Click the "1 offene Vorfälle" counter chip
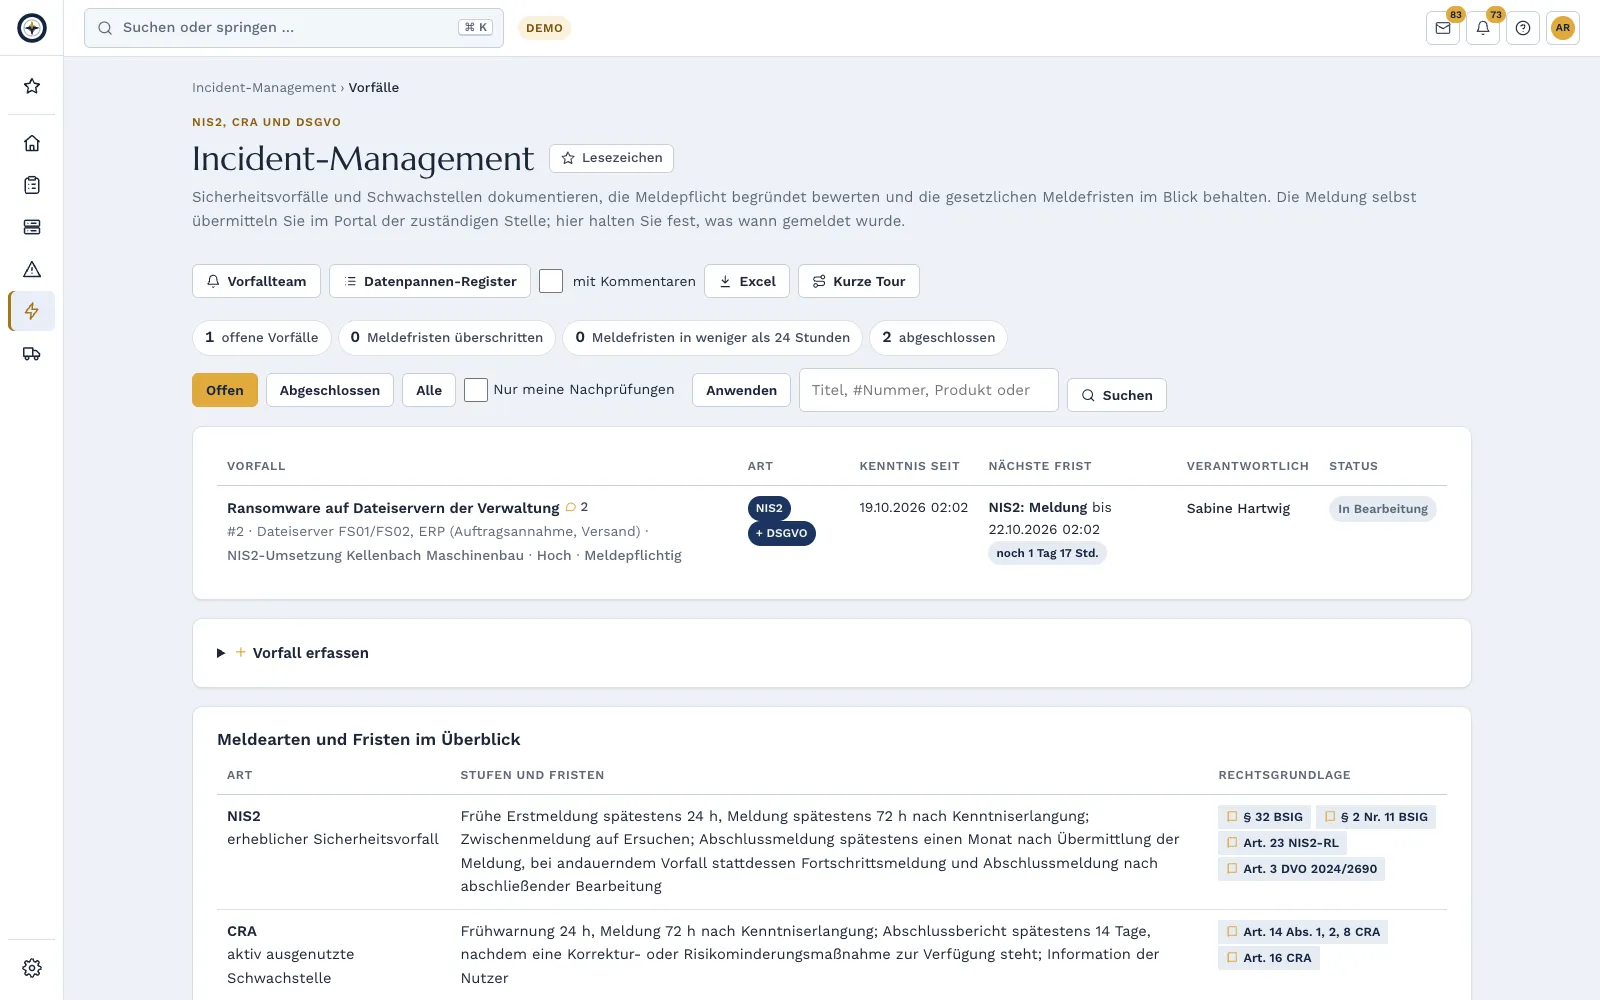Viewport: 1600px width, 1000px height. coord(261,338)
